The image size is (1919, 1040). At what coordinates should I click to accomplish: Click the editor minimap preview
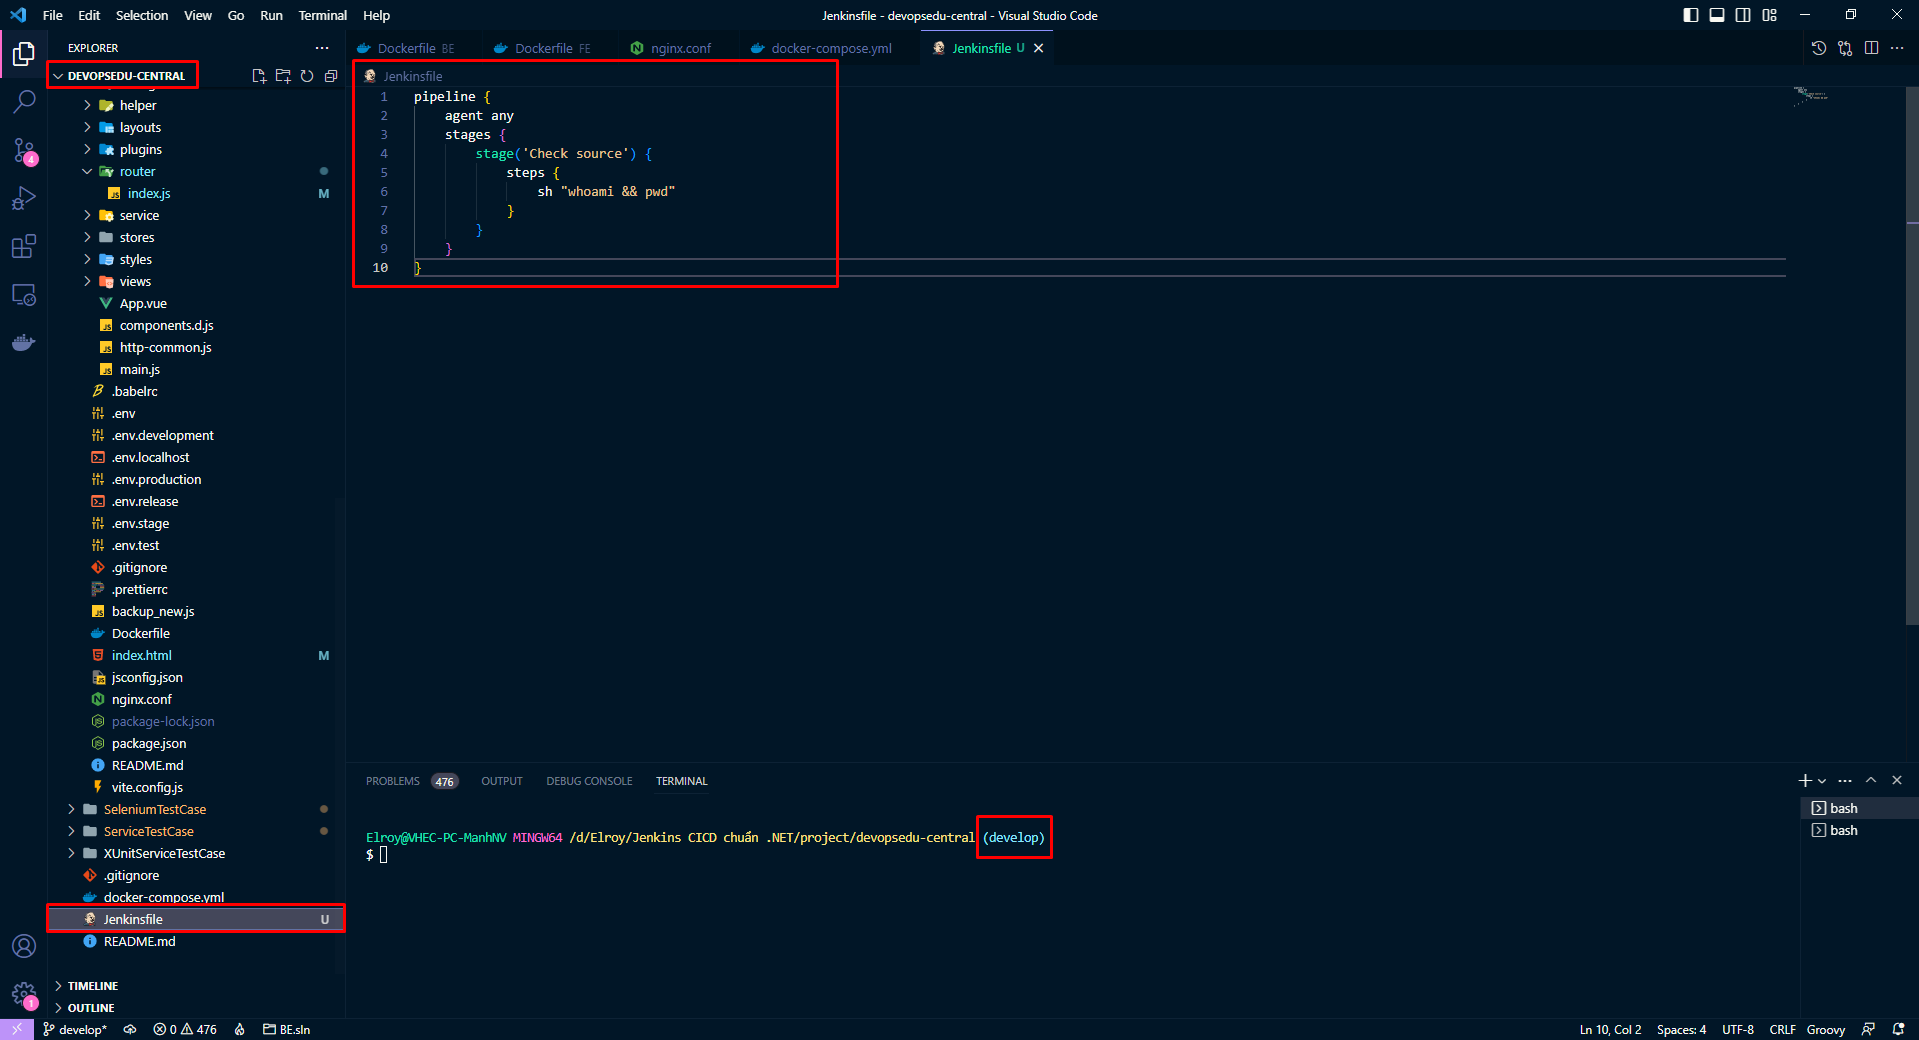[1810, 96]
